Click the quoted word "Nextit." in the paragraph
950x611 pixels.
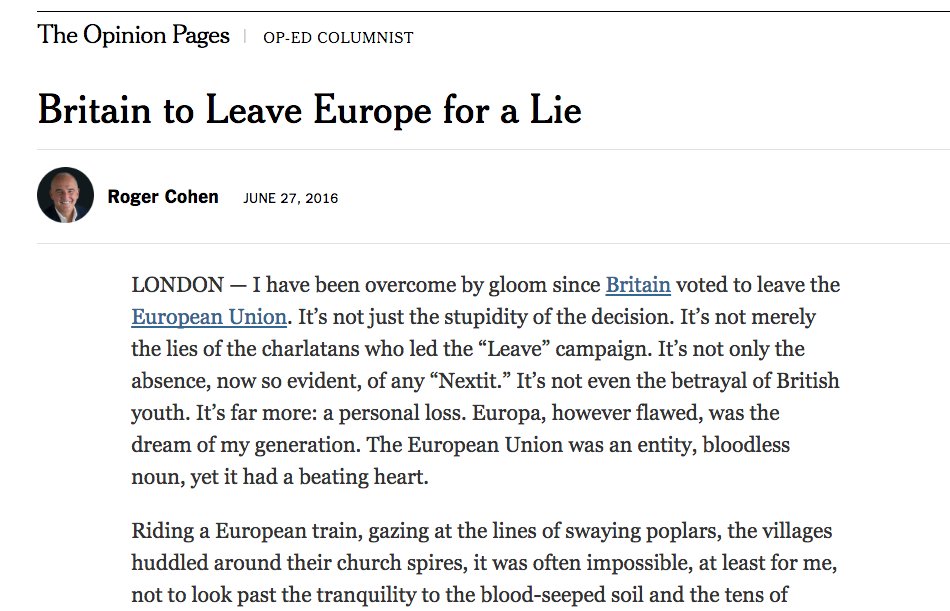pyautogui.click(x=460, y=381)
